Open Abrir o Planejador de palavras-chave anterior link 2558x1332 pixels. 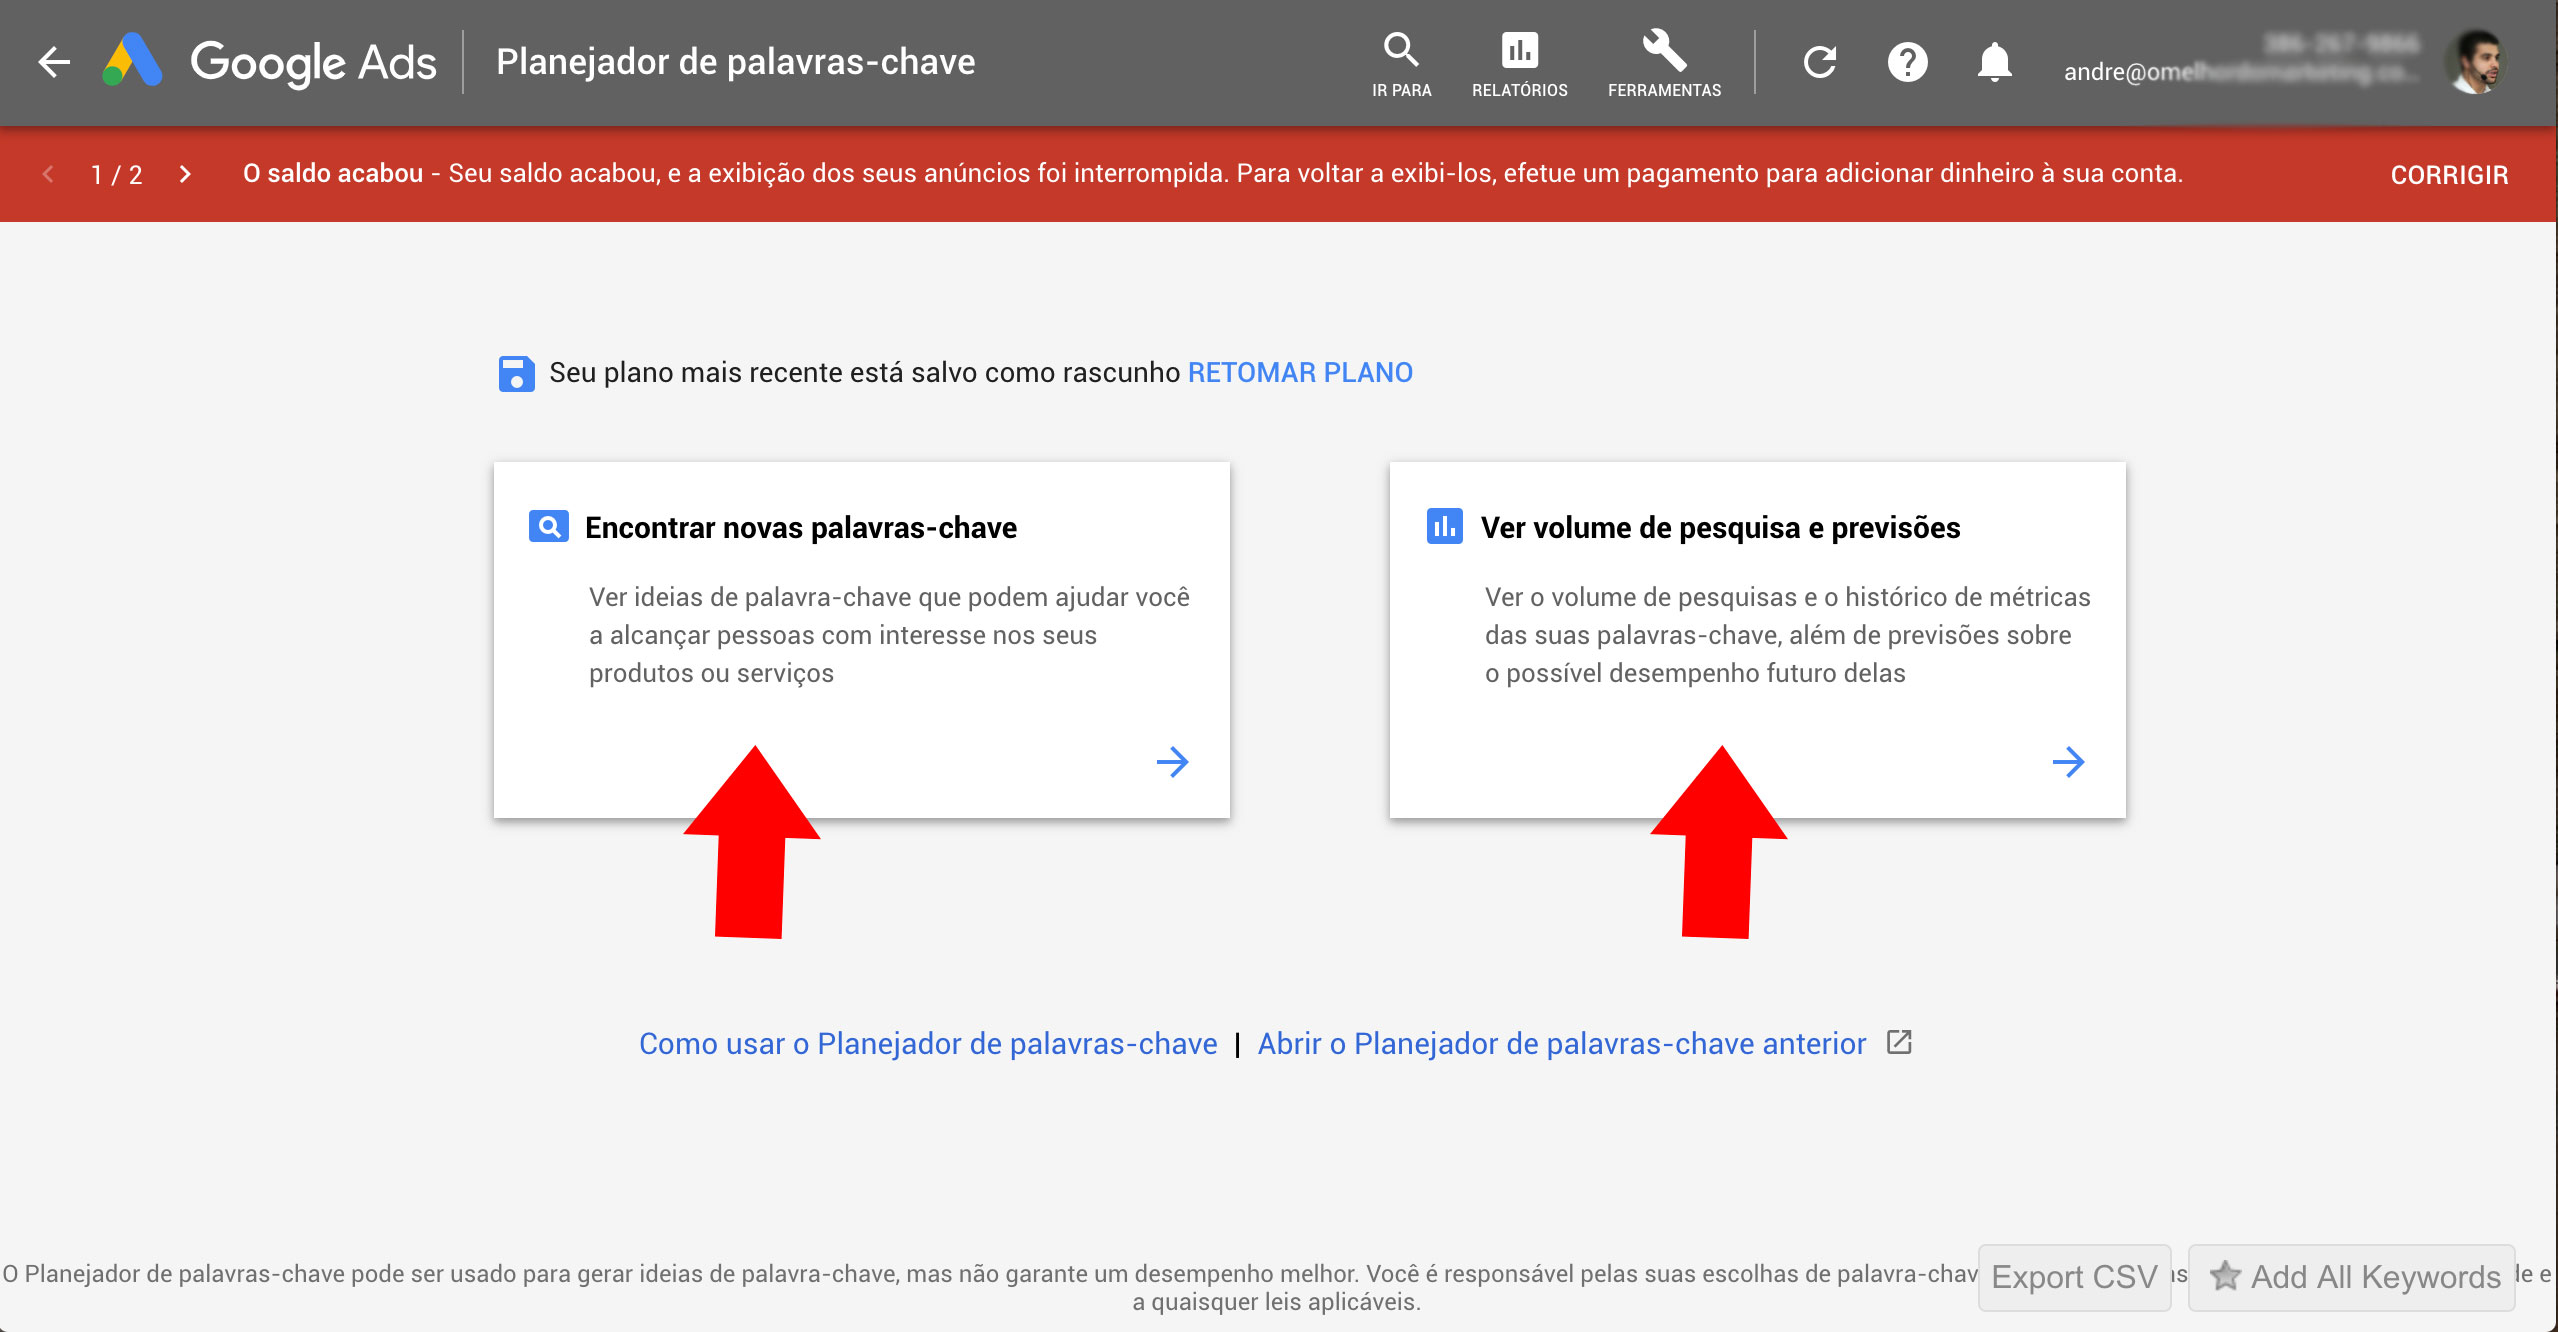1561,1044
